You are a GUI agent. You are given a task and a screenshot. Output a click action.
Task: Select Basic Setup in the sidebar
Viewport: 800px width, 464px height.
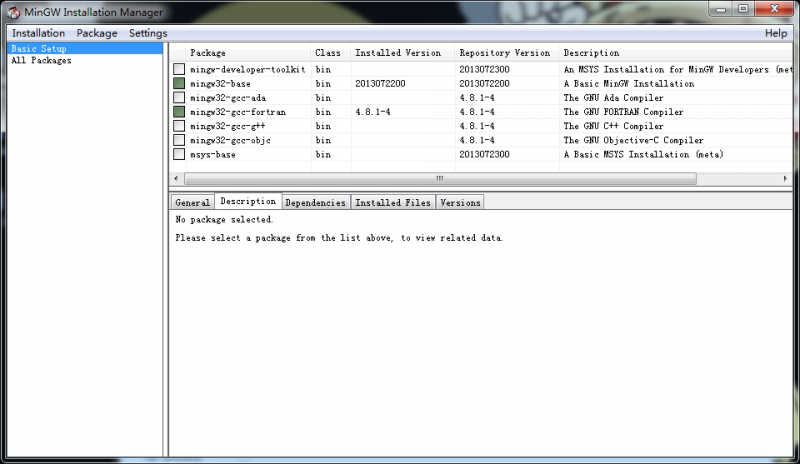[85, 48]
